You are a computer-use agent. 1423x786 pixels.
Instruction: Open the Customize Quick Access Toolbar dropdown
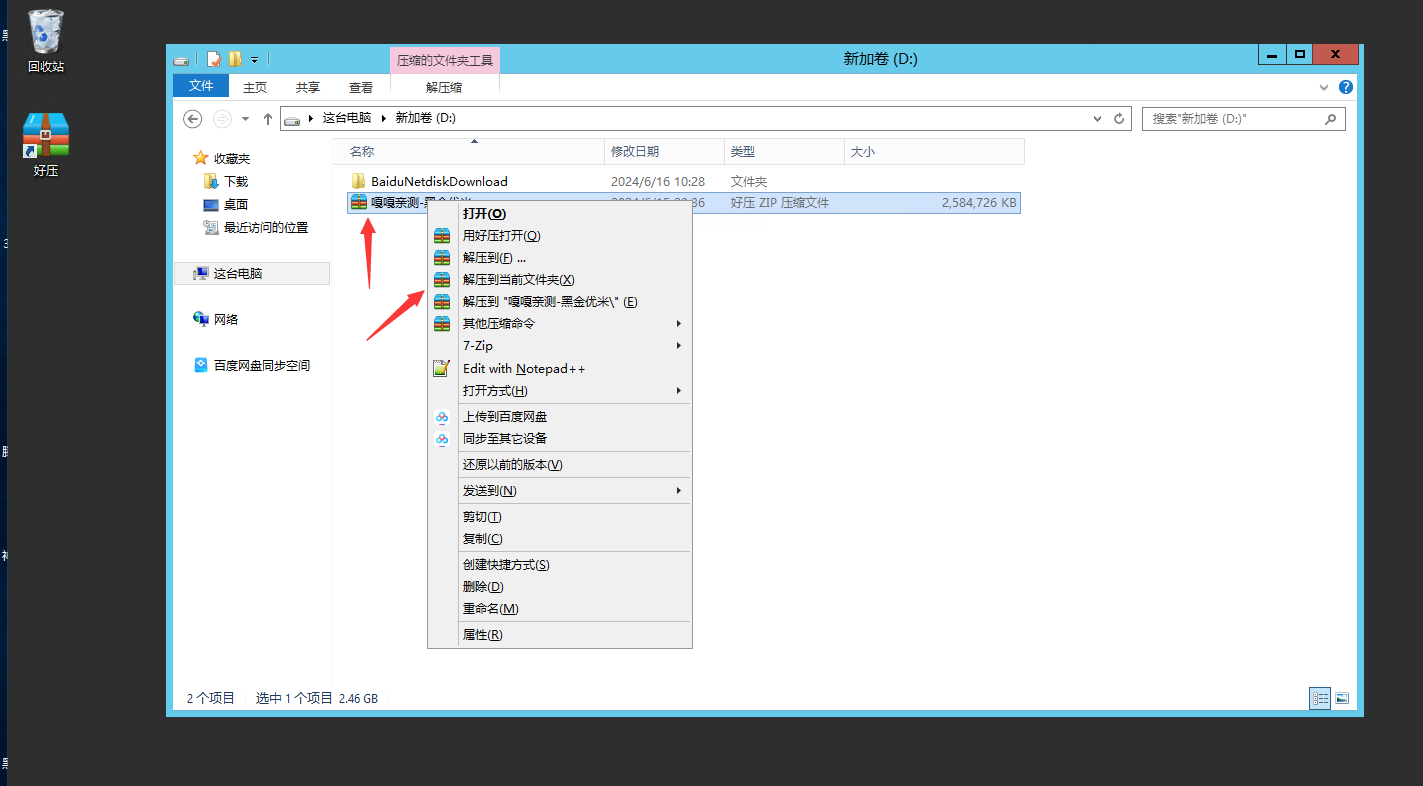coord(254,60)
